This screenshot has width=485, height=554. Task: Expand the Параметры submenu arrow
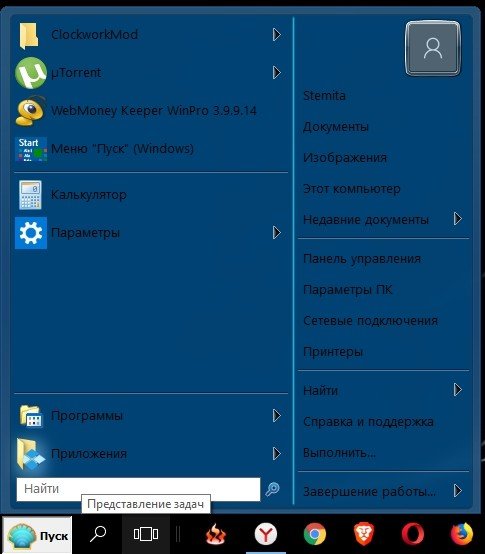[277, 232]
